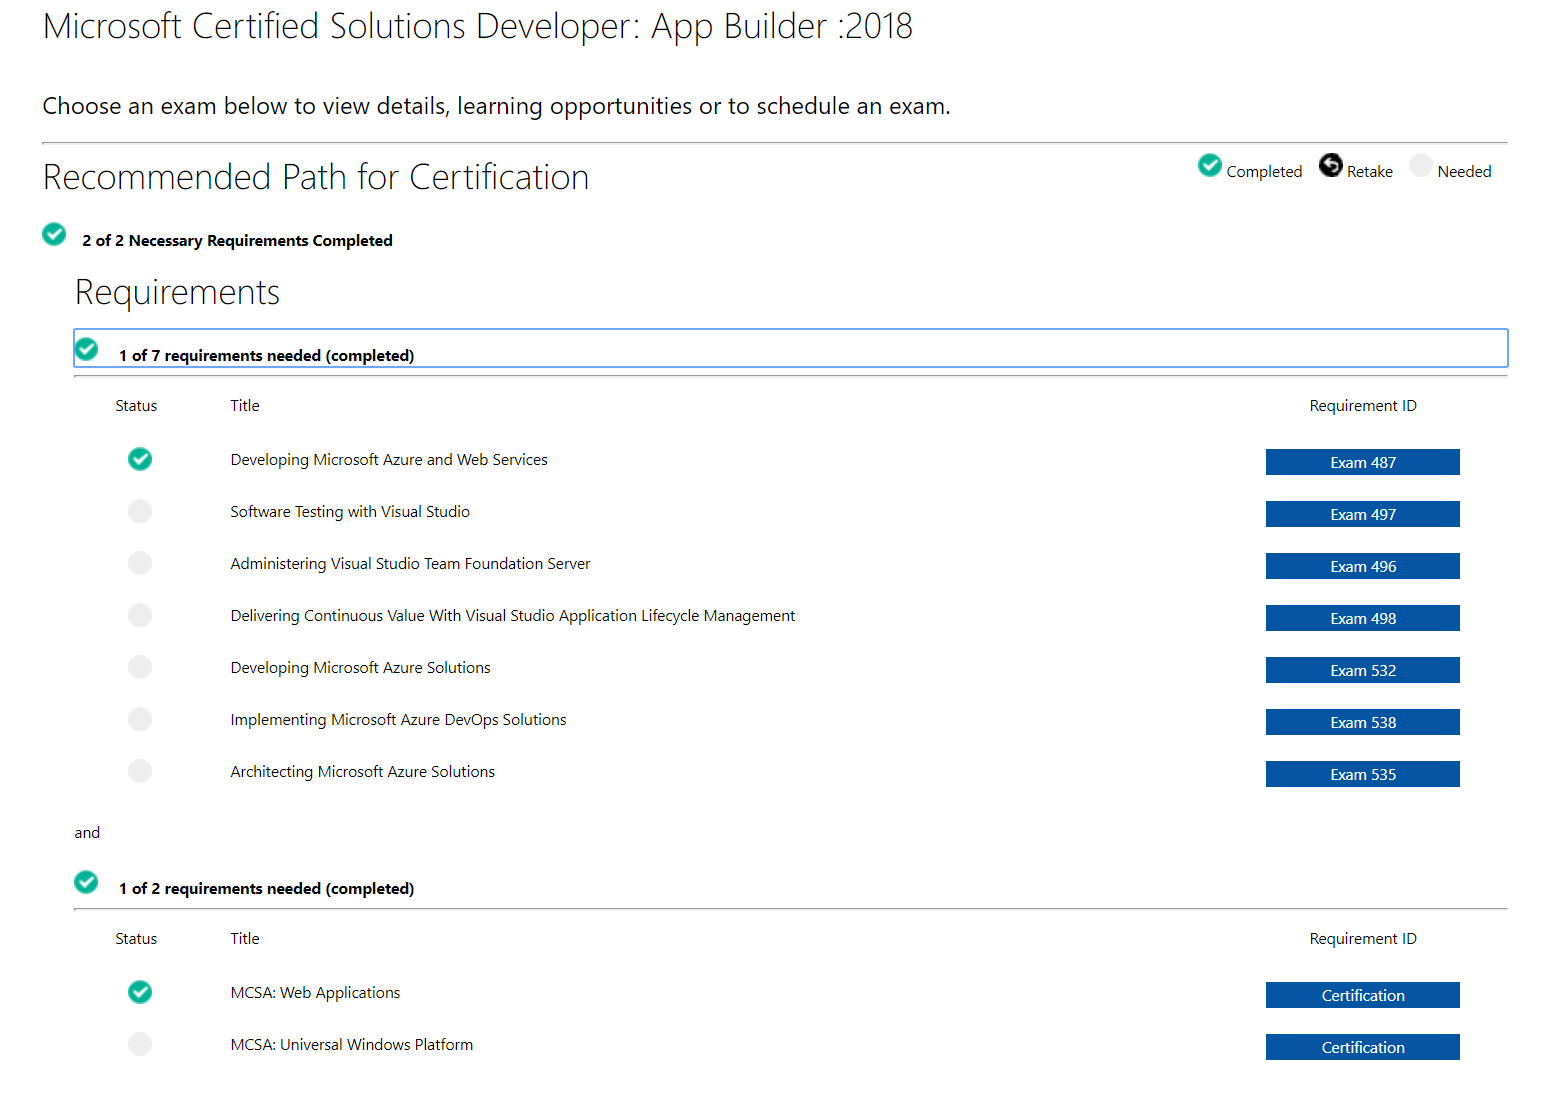Image resolution: width=1568 pixels, height=1100 pixels.
Task: Select title Implementing Microsoft Azure DevOps Solutions
Action: coord(398,720)
